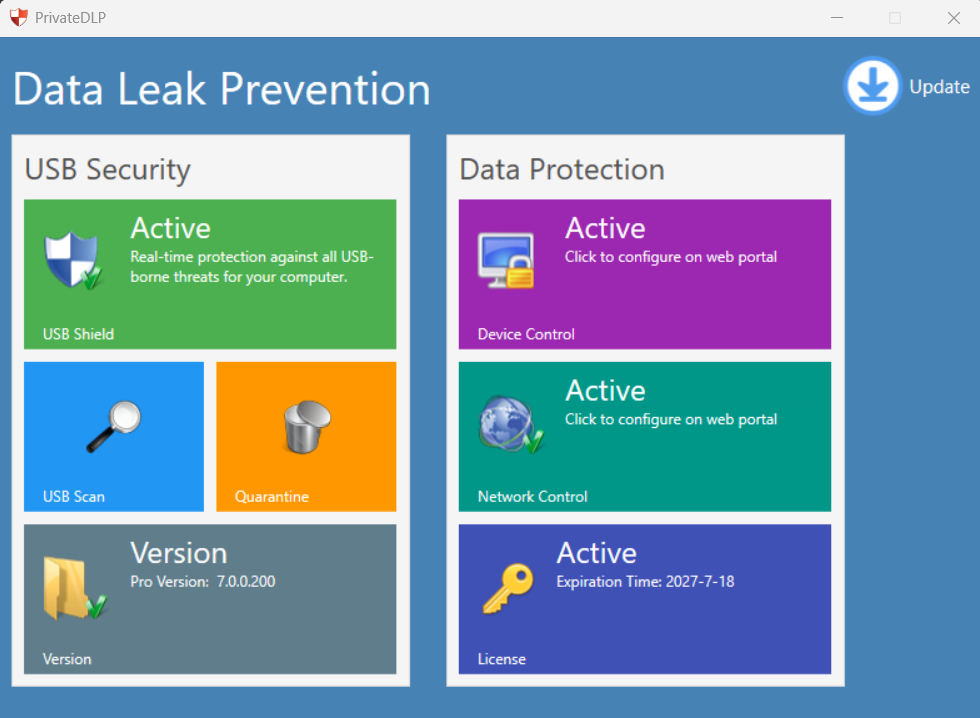Click the USB Scan label
This screenshot has width=980, height=718.
pos(74,497)
